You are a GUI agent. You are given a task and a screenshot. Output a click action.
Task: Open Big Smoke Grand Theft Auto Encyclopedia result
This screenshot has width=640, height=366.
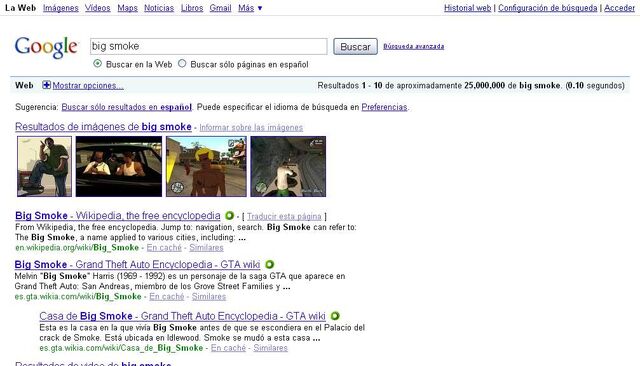[x=137, y=264]
